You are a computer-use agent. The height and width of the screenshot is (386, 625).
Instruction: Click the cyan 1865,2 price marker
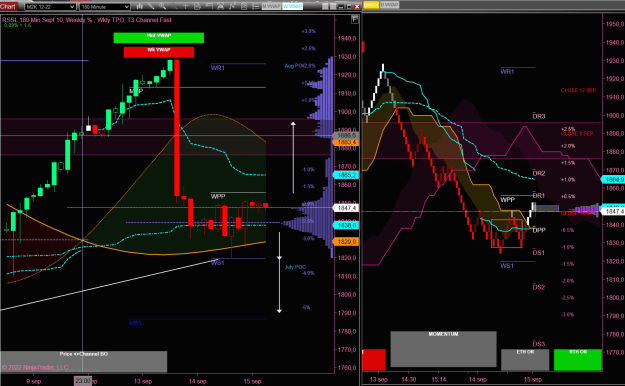[346, 175]
